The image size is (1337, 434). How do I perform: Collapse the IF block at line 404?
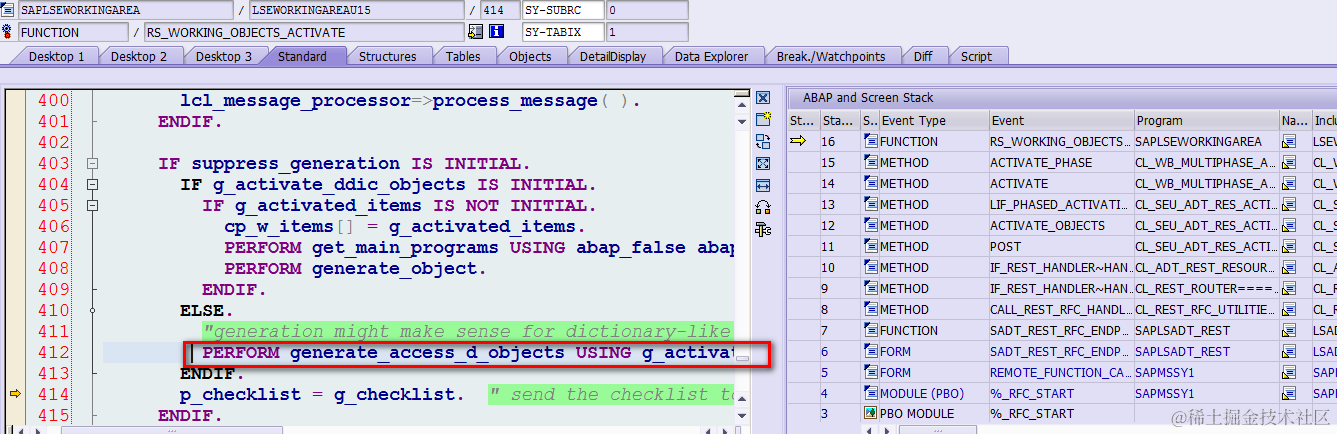pos(92,184)
